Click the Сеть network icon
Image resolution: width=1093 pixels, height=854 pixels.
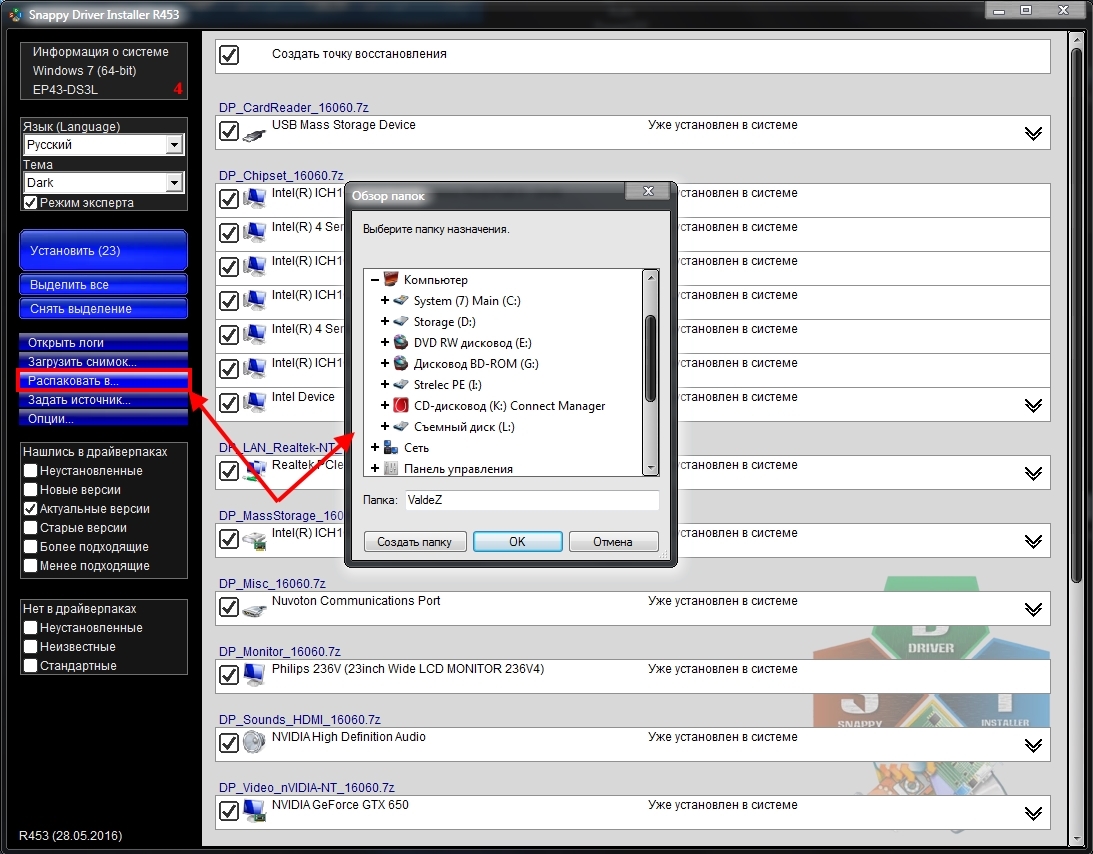coord(391,448)
